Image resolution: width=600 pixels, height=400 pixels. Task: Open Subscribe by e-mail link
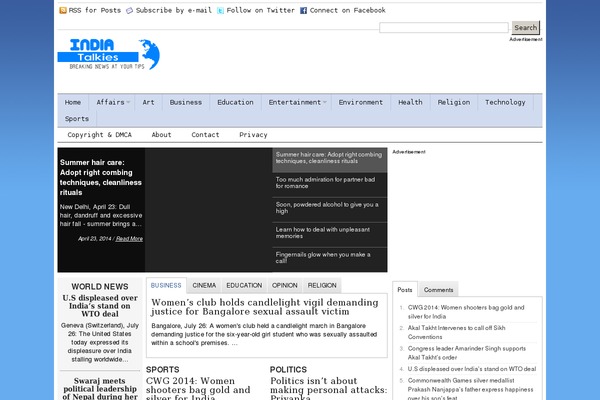click(174, 10)
